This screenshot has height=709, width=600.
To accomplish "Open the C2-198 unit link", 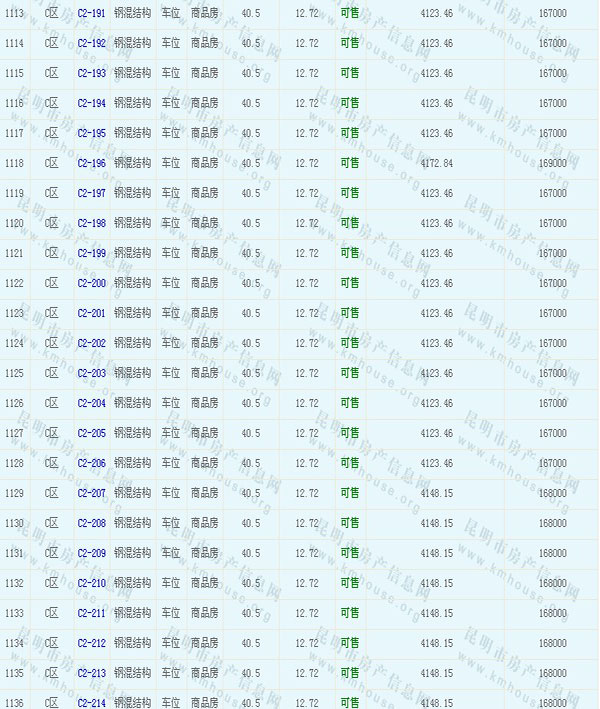I will click(x=91, y=224).
